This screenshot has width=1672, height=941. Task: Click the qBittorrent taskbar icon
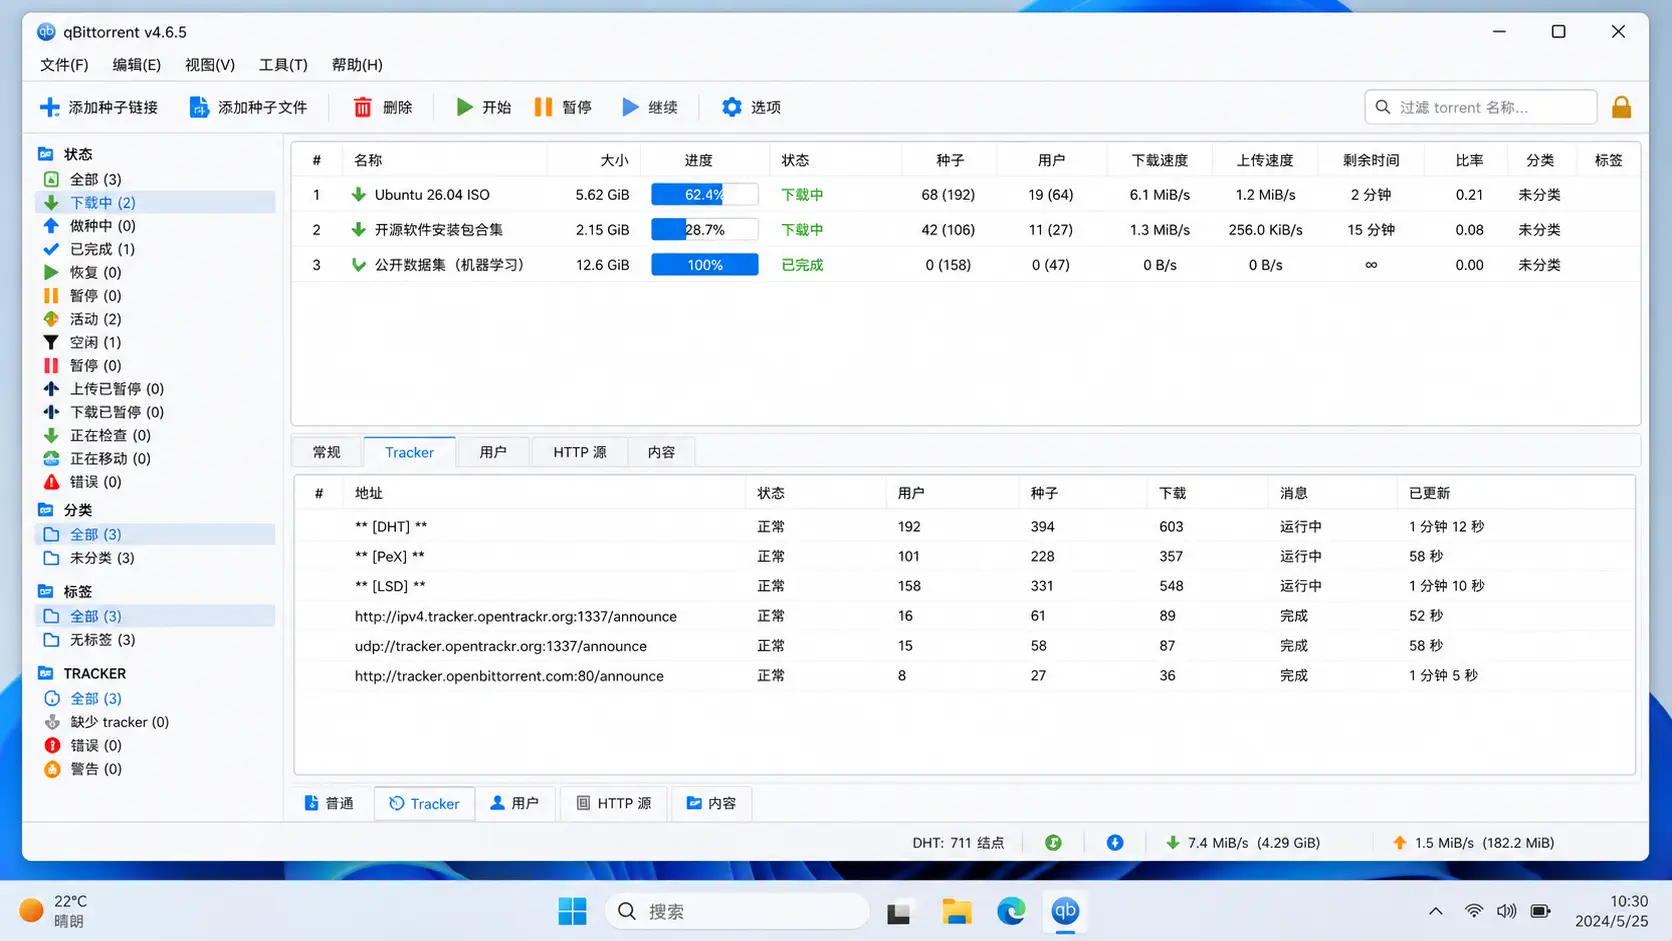[1065, 911]
